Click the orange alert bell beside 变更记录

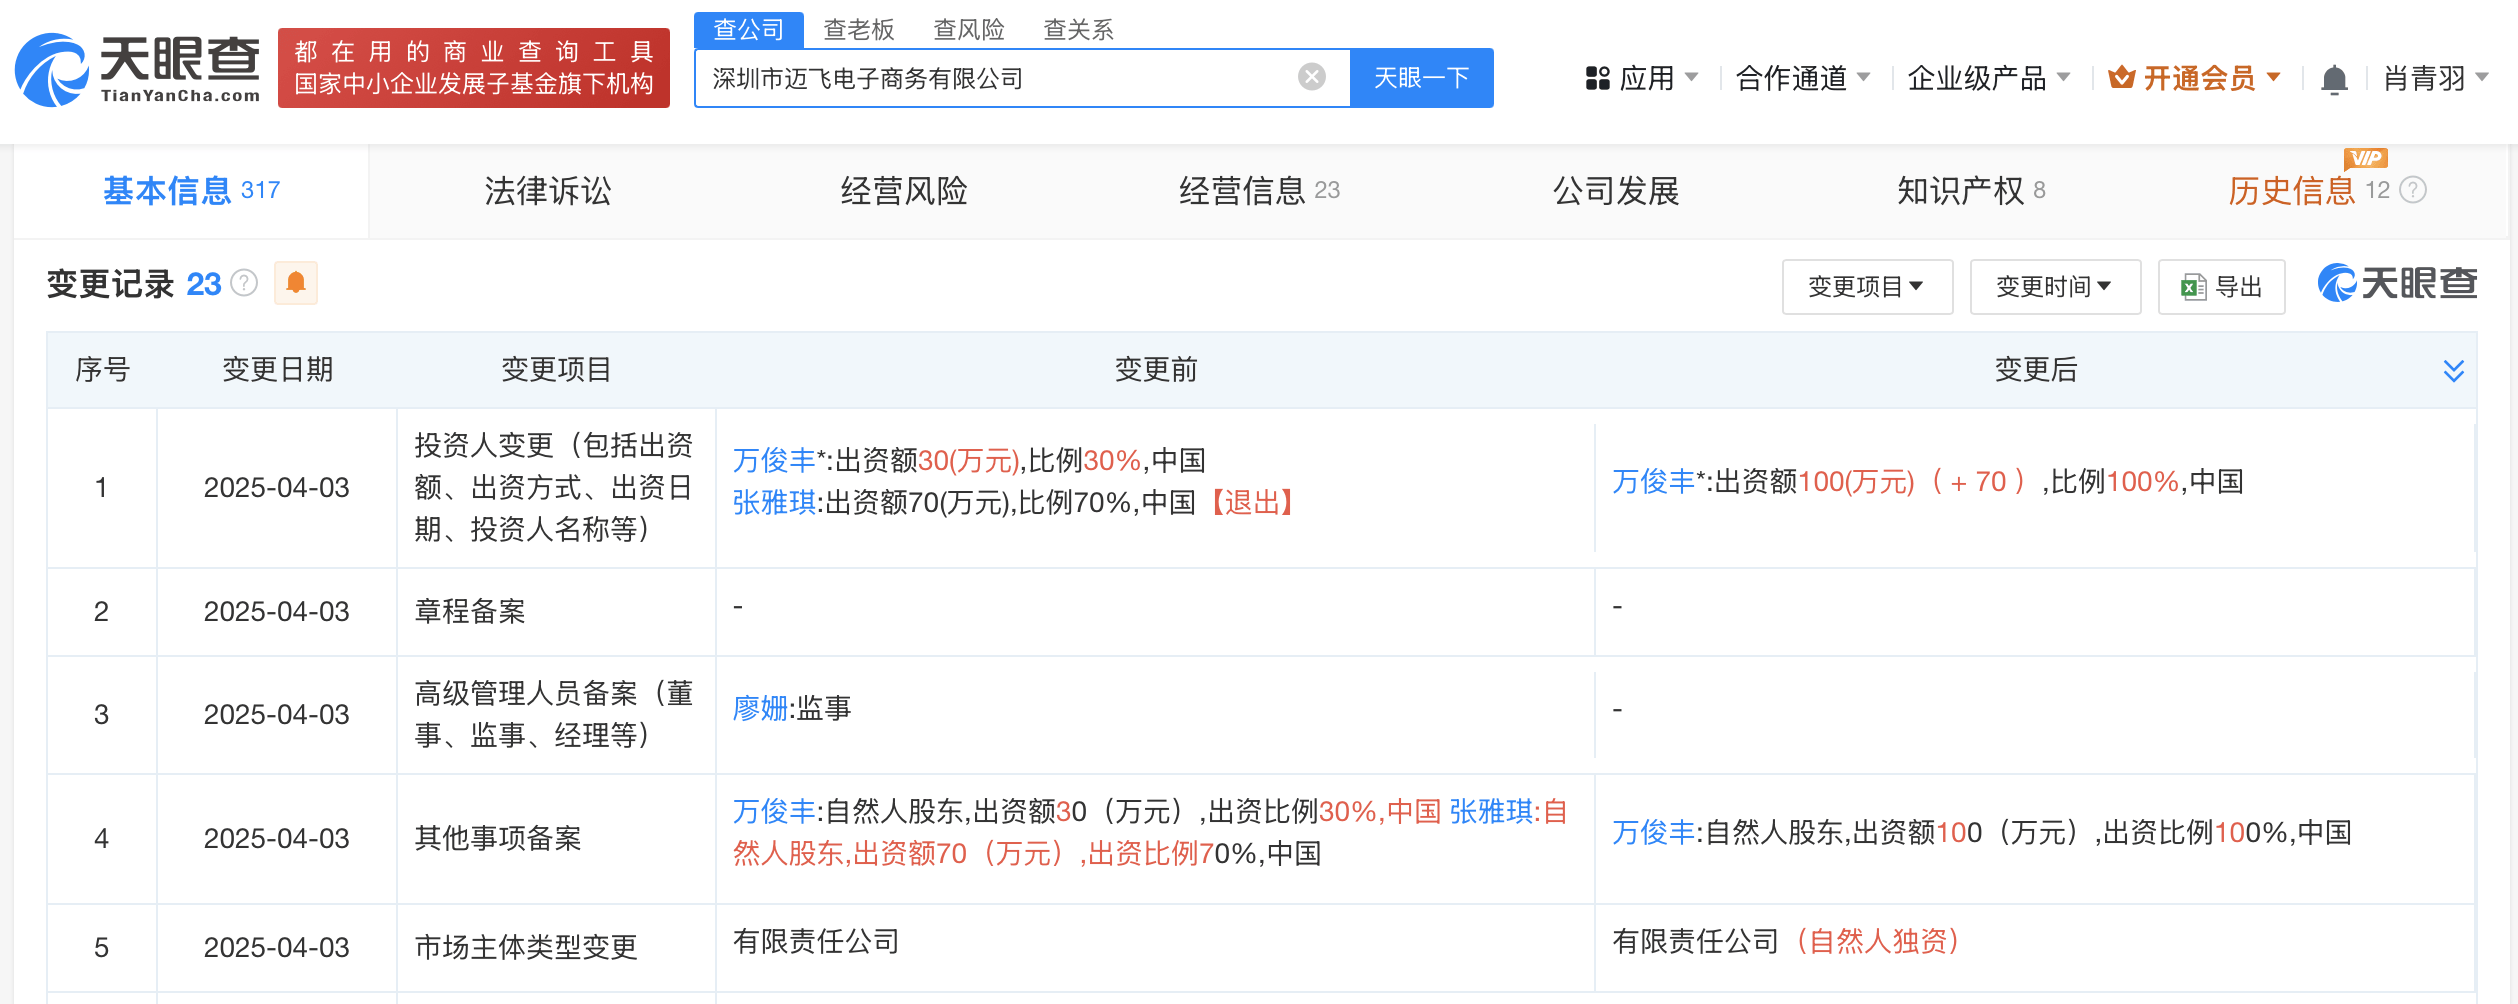tap(295, 283)
